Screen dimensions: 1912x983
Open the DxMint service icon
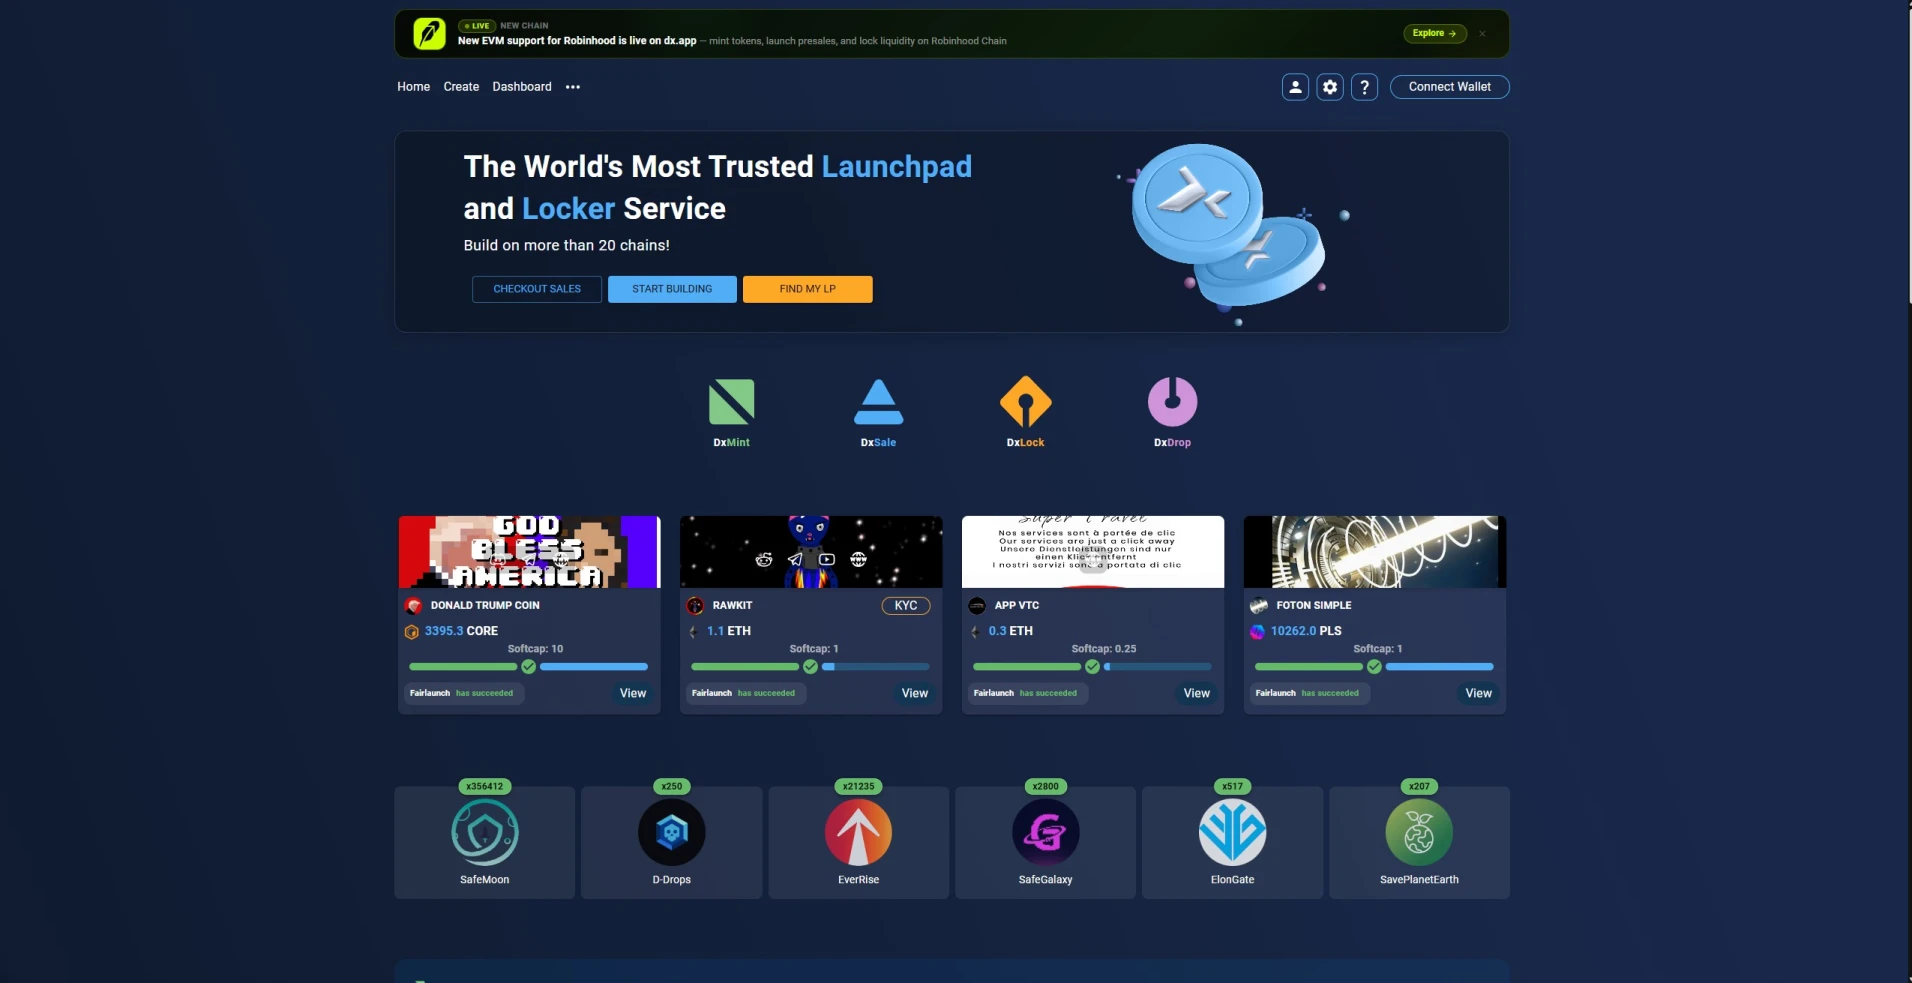[731, 402]
